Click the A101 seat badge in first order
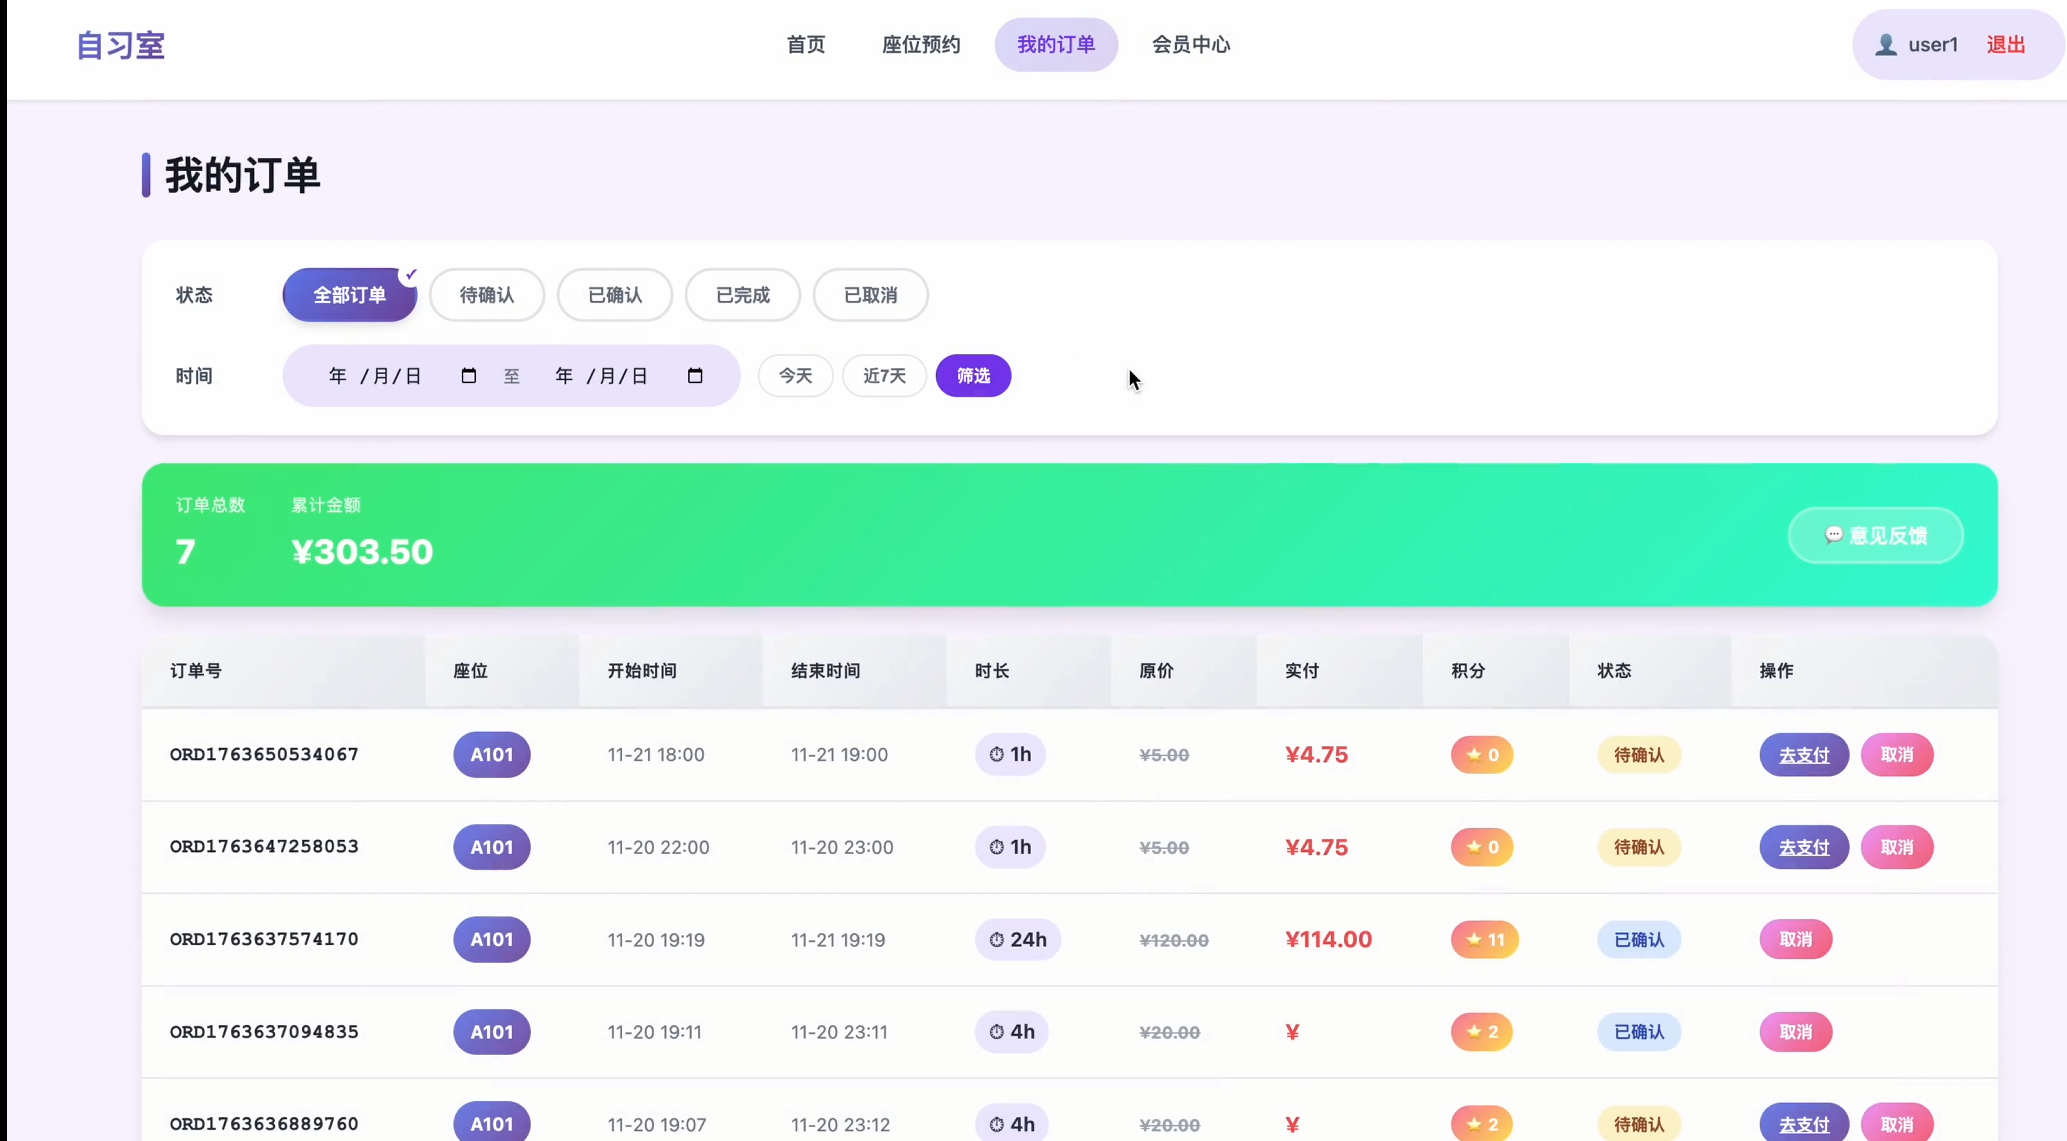2067x1141 pixels. point(491,755)
